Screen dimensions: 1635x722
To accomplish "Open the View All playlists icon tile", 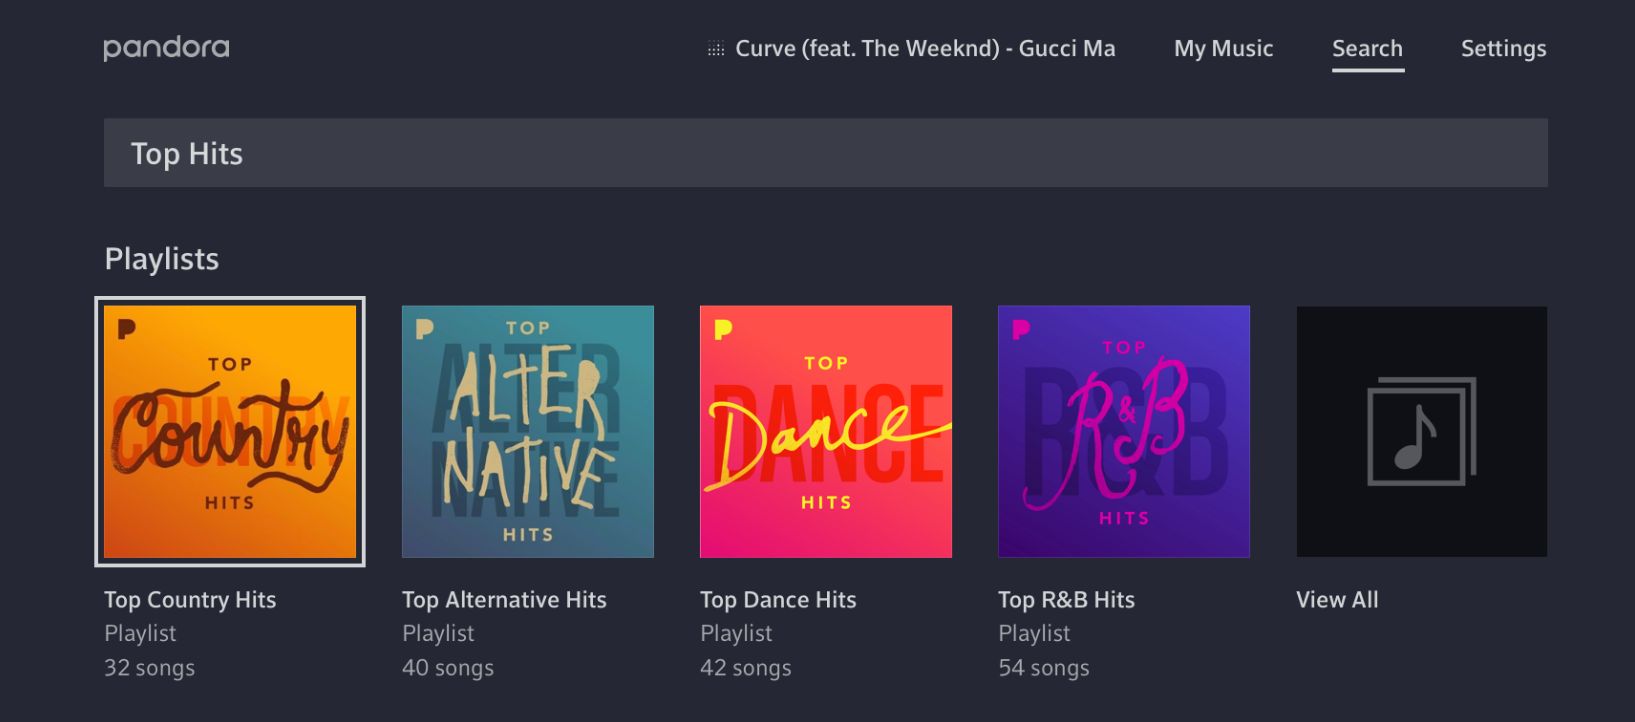I will [1421, 431].
